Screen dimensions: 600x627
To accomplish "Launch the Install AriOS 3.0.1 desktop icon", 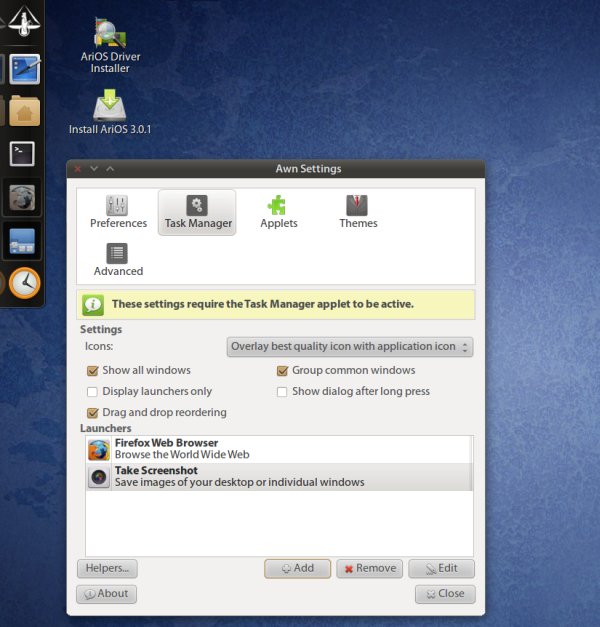I will pyautogui.click(x=110, y=112).
